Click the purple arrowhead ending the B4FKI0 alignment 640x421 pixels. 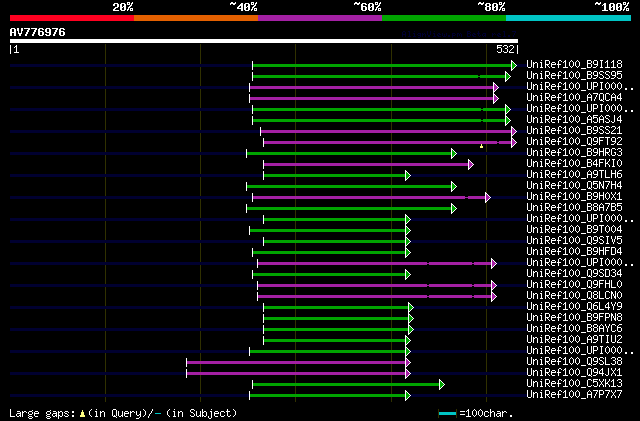coord(471,165)
